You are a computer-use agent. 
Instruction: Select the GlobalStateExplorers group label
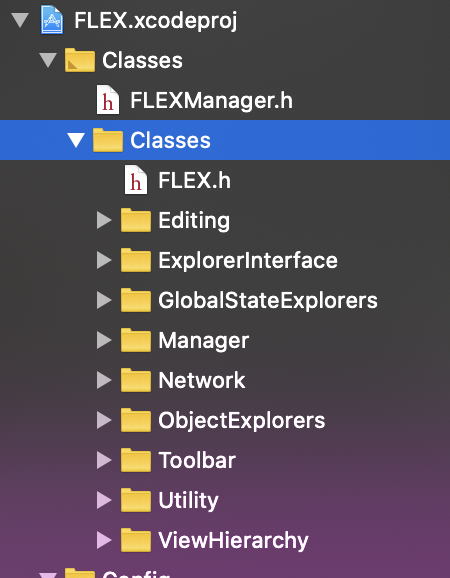(268, 300)
